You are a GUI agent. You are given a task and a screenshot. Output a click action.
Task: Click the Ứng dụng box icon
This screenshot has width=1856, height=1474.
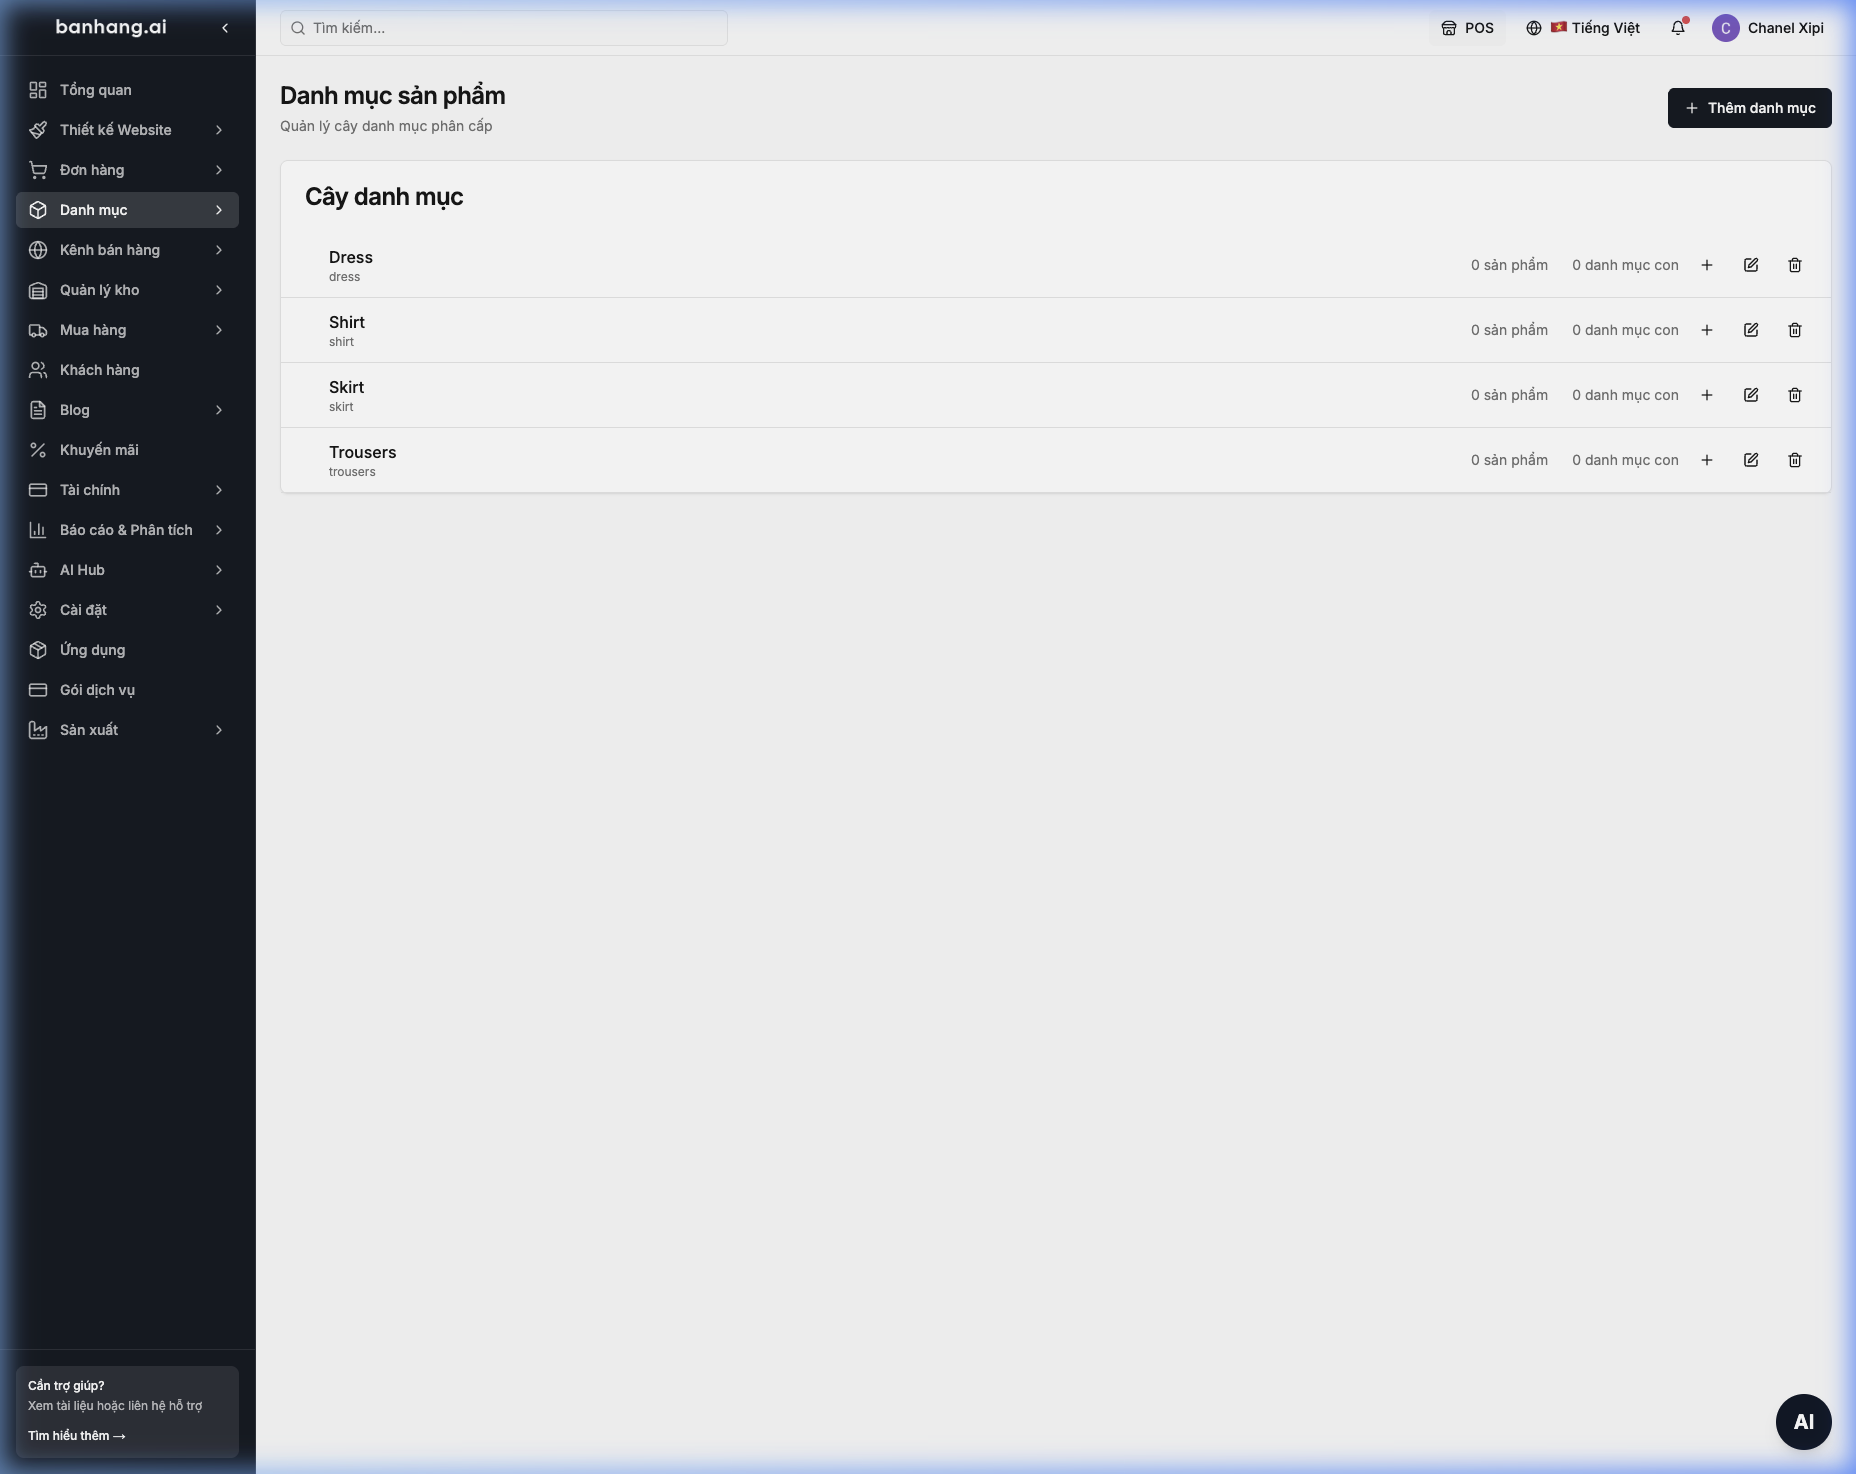38,650
